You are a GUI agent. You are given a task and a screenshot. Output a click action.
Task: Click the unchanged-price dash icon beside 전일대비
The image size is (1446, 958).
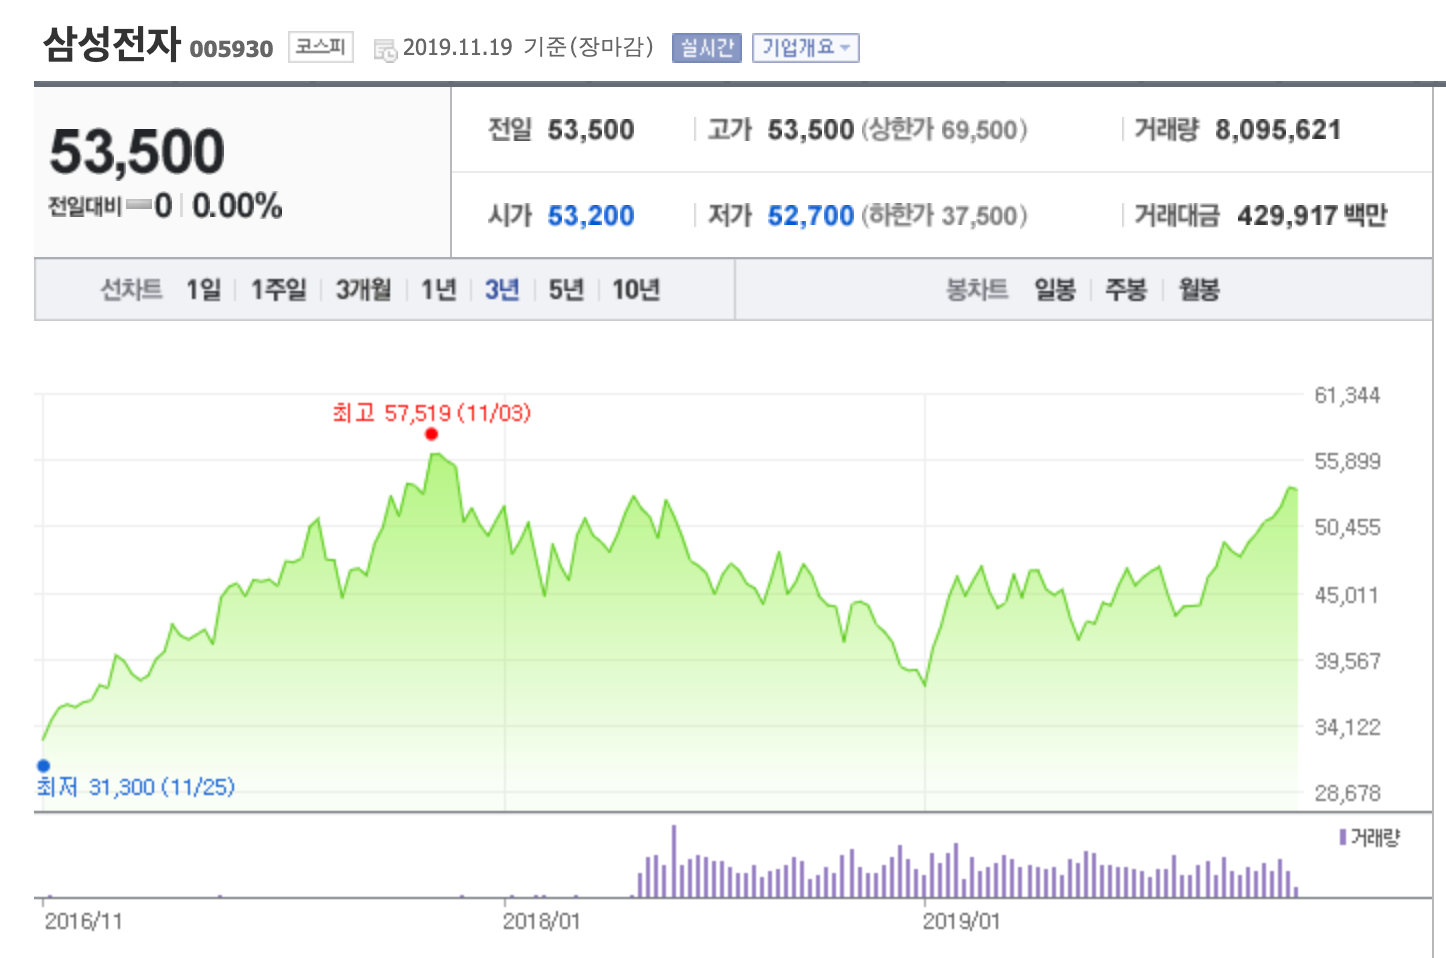pyautogui.click(x=139, y=206)
